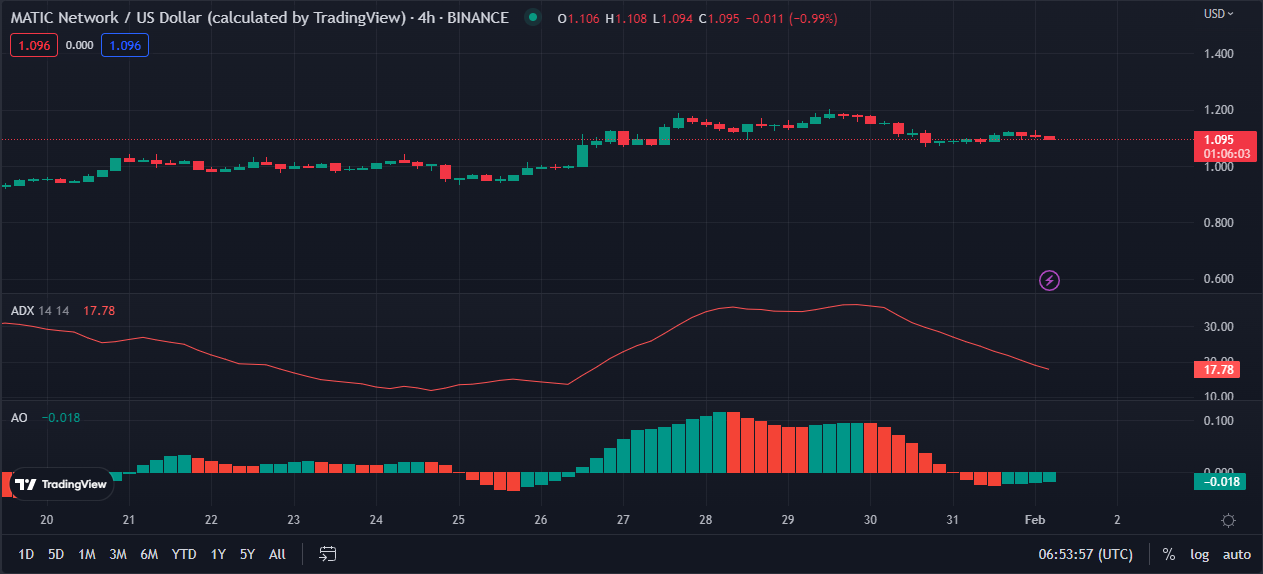
Task: Toggle auto scale mode
Action: coord(1237,554)
